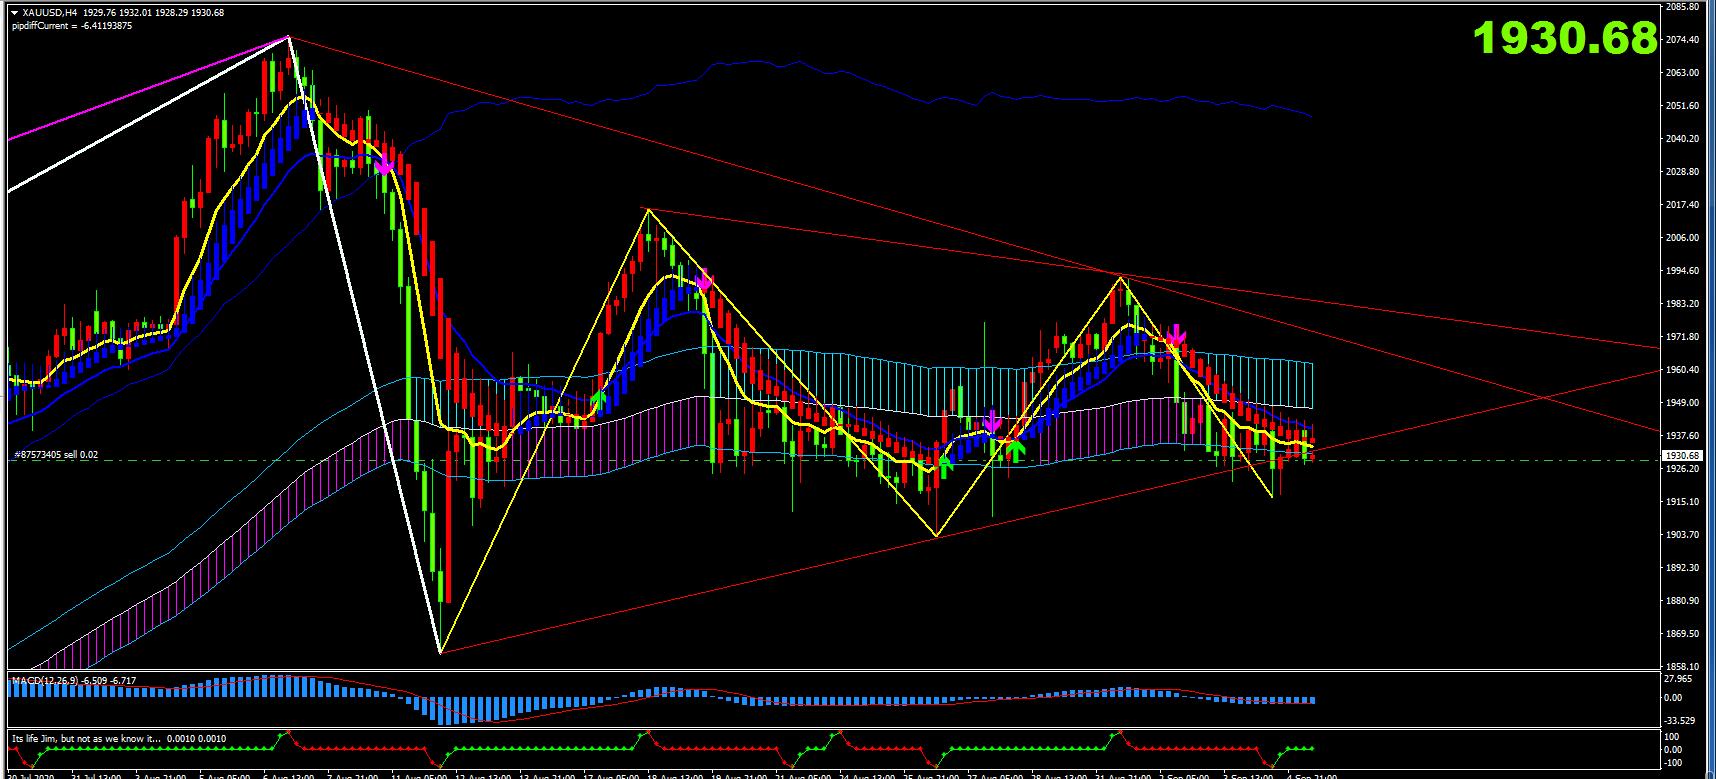Open the triangle menu beside XAUUSD,H4
The width and height of the screenshot is (1716, 779).
[13, 13]
